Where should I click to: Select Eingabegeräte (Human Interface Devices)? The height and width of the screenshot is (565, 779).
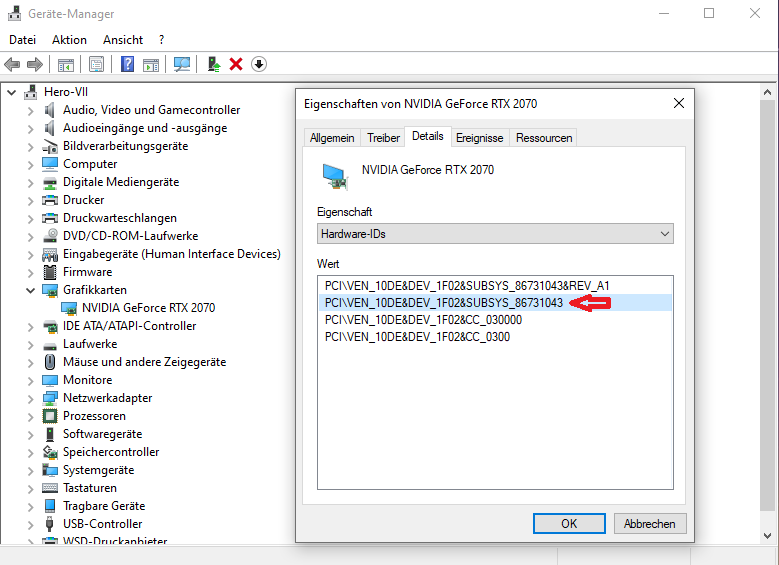(x=171, y=254)
